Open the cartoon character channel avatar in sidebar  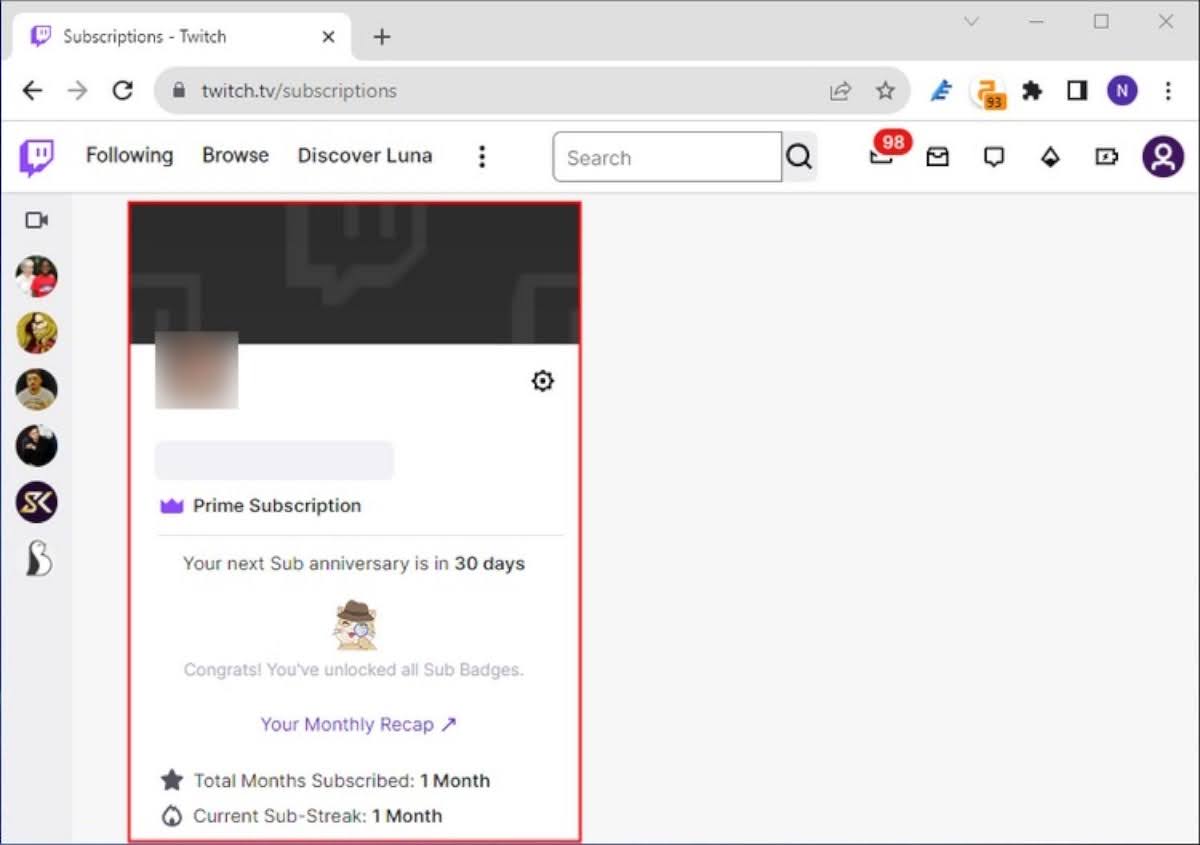coord(37,333)
